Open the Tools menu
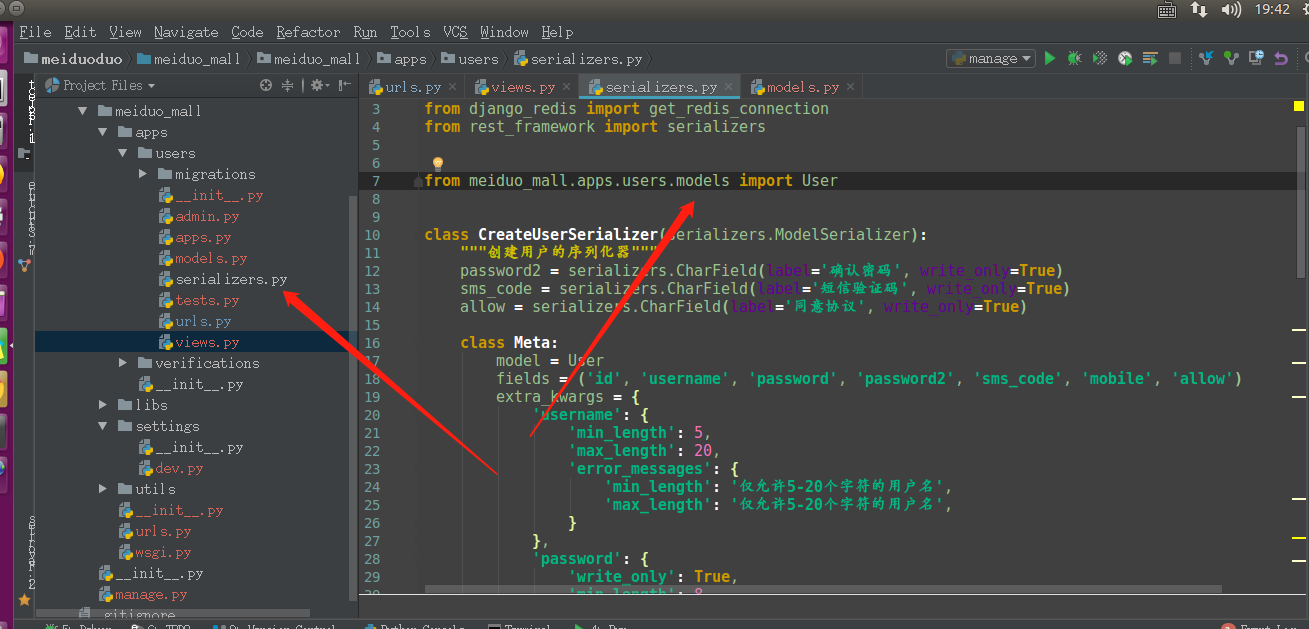 coord(410,32)
